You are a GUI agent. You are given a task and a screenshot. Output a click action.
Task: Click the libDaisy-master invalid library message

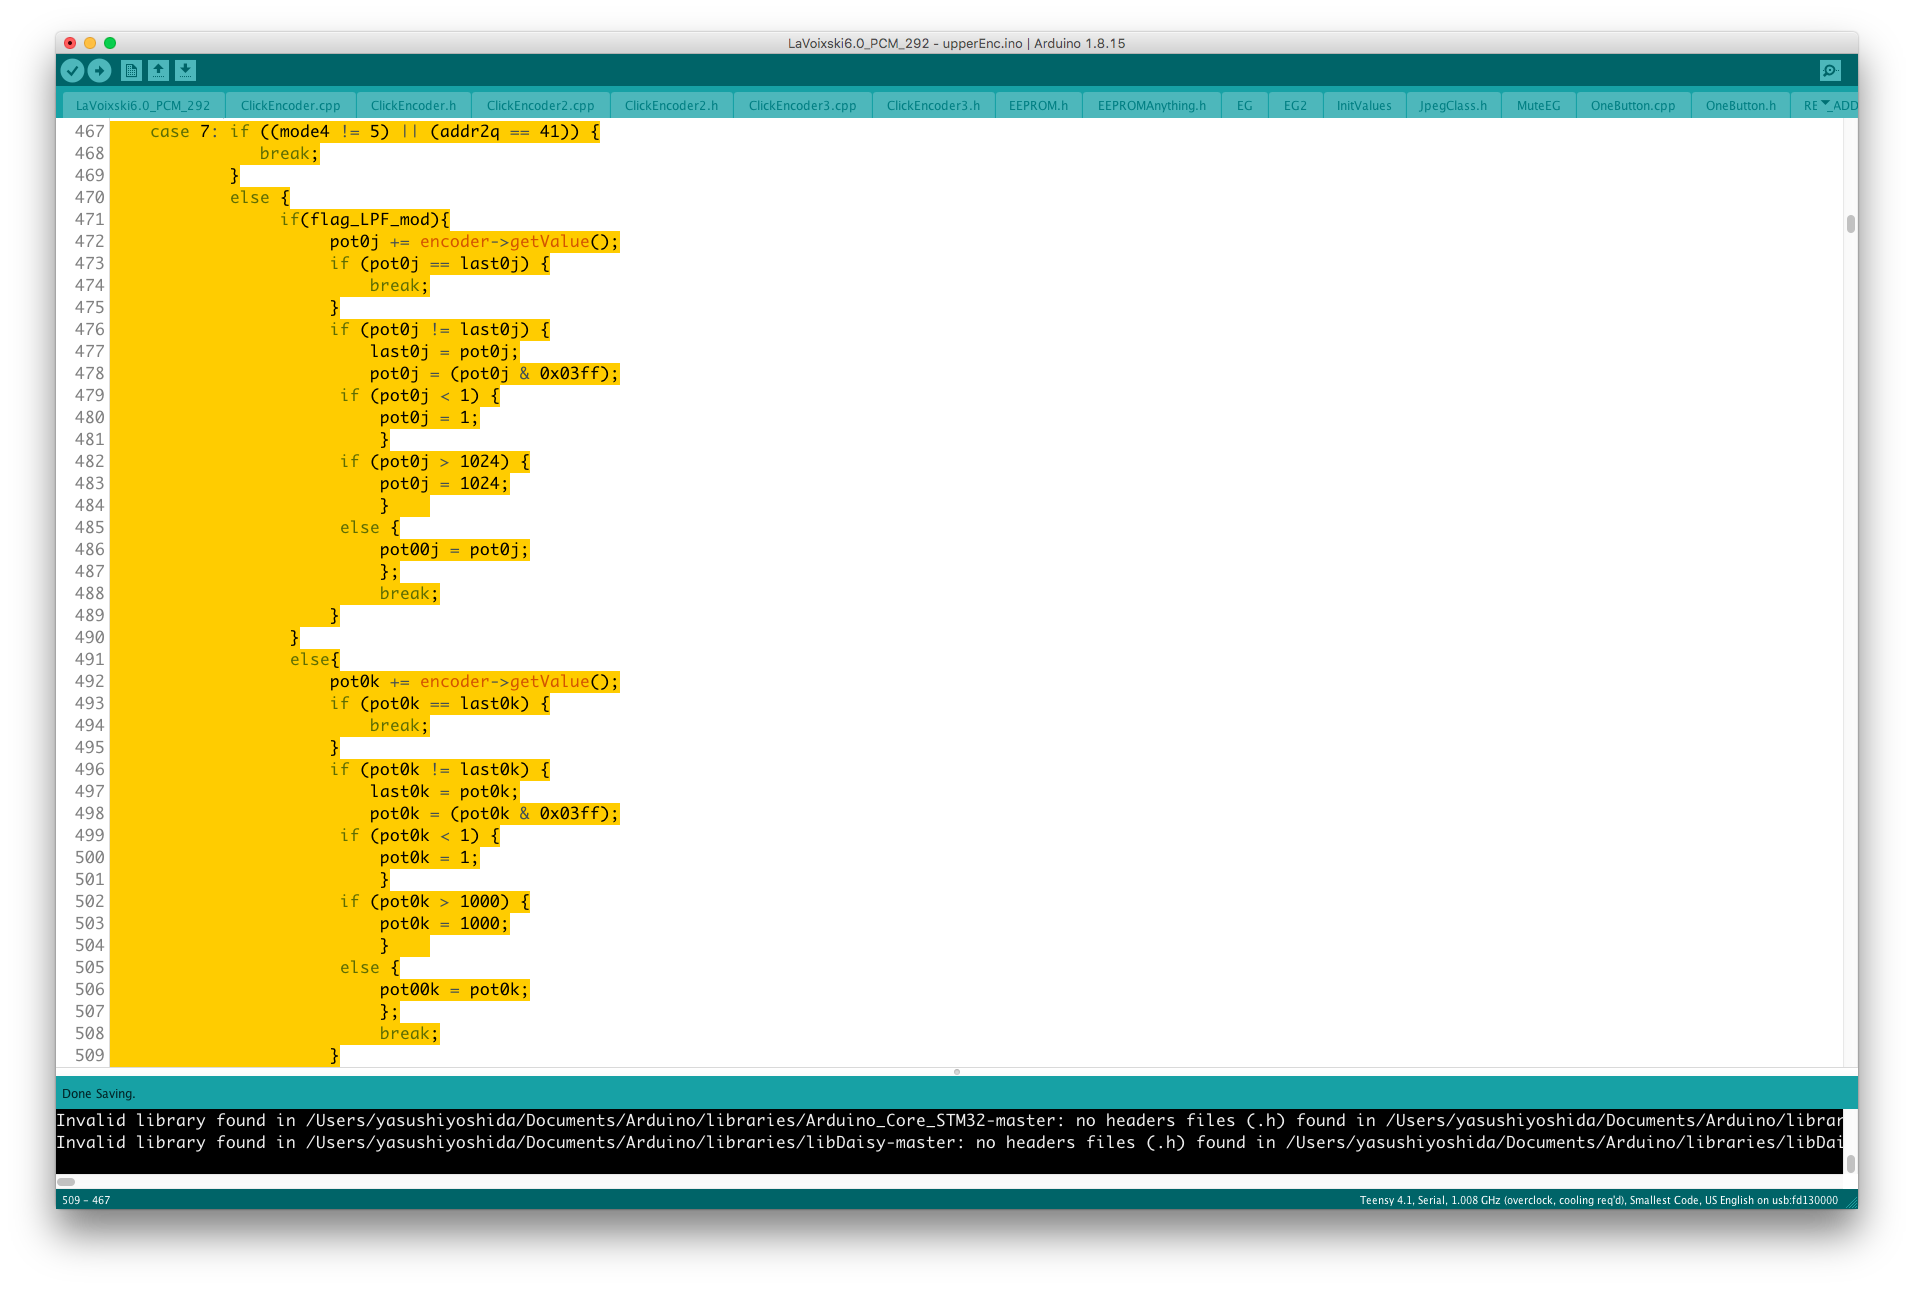pyautogui.click(x=949, y=1142)
